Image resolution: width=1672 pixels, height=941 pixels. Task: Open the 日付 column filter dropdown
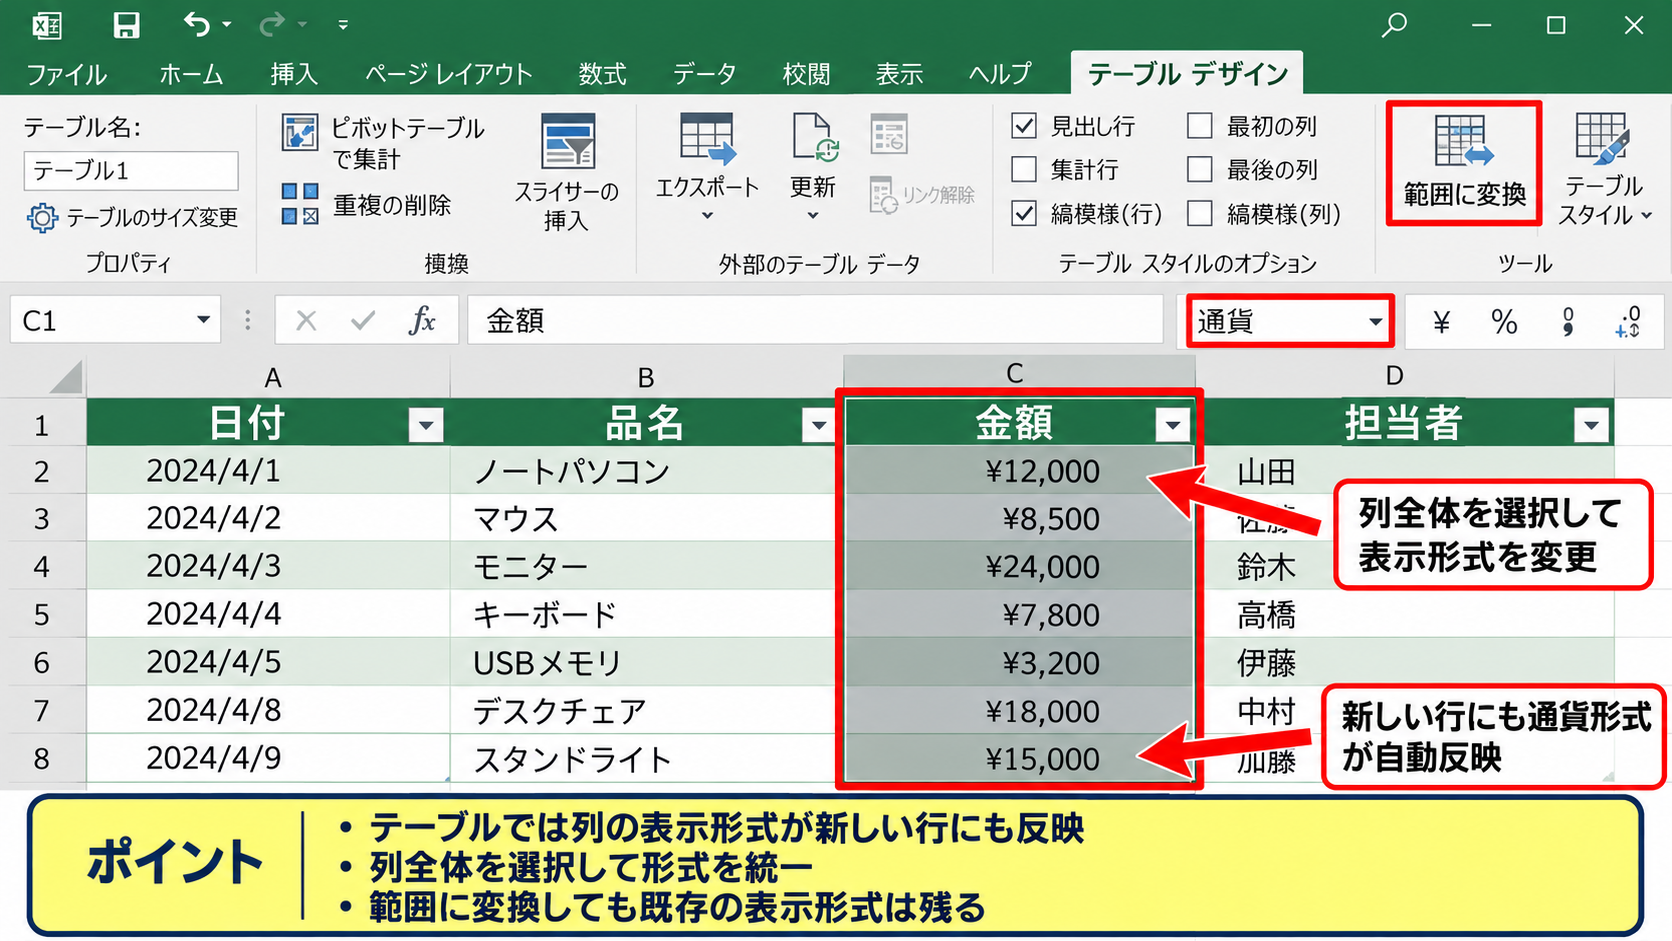click(x=426, y=425)
